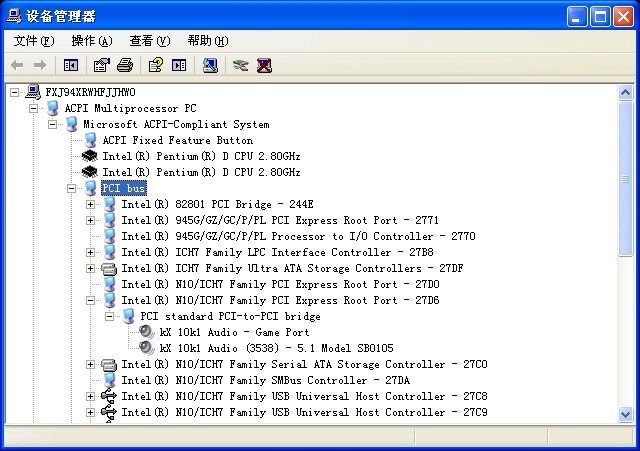Select the PCI bus tree item
Image resolution: width=640 pixels, height=451 pixels.
pos(124,188)
